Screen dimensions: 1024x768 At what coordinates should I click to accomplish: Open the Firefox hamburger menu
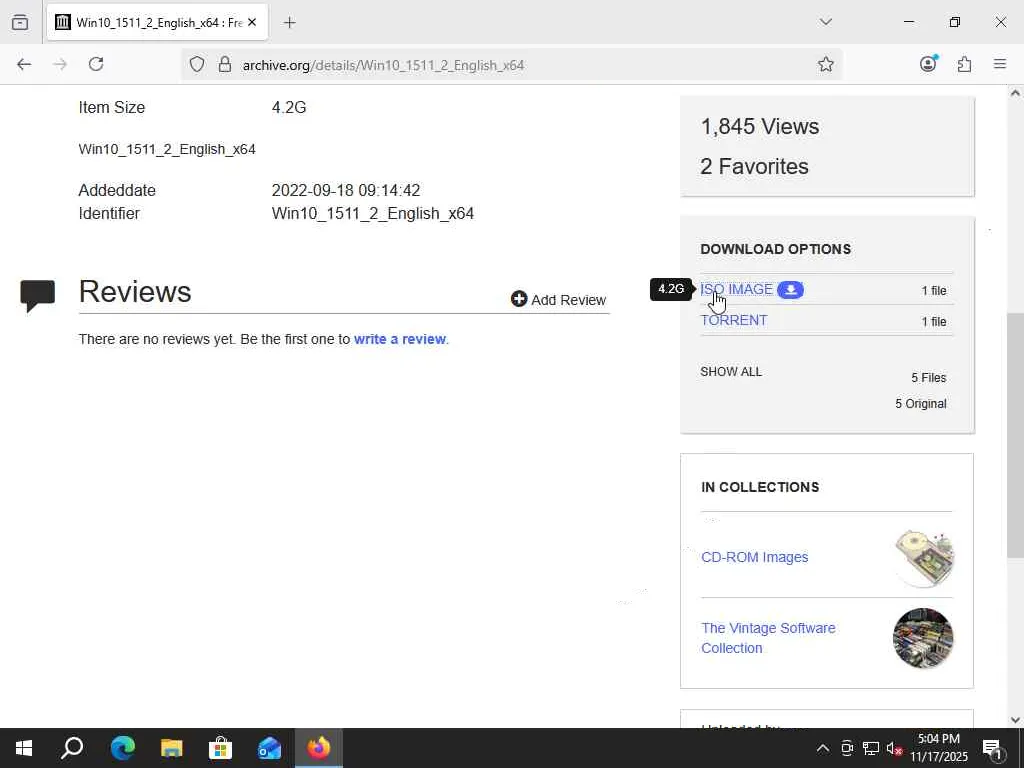tap(1000, 64)
